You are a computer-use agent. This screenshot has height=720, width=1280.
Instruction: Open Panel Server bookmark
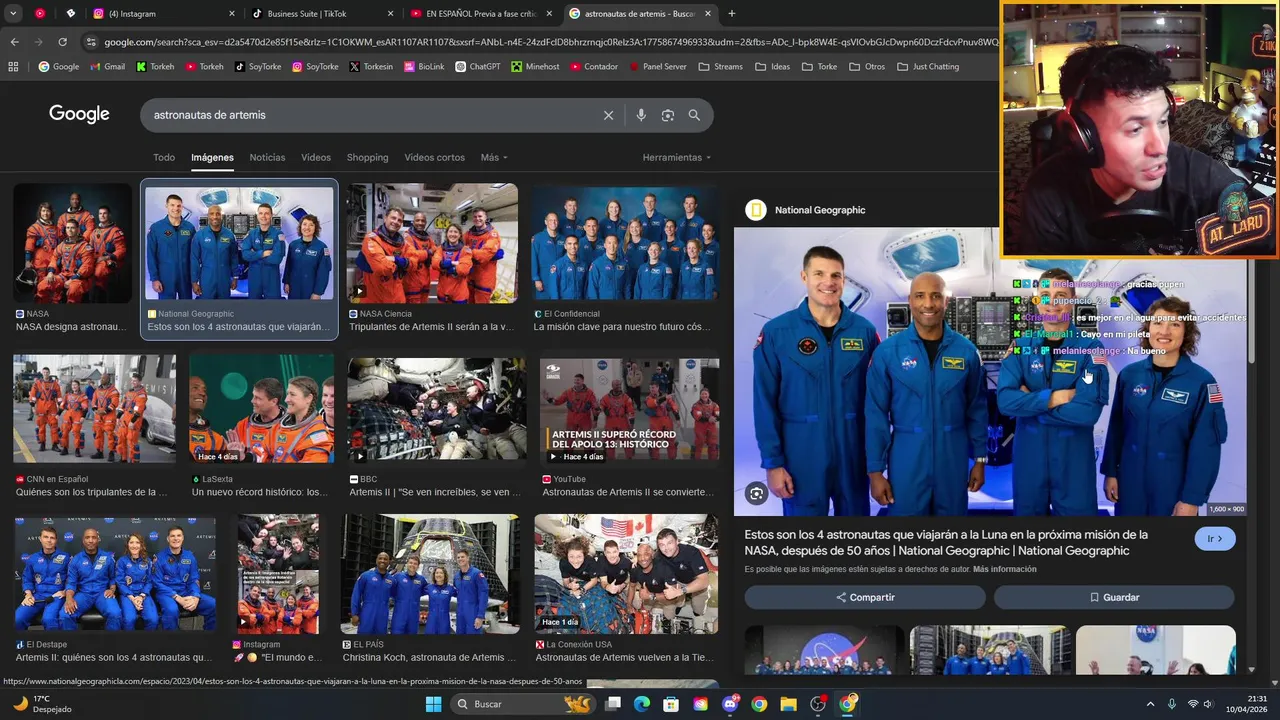click(657, 67)
